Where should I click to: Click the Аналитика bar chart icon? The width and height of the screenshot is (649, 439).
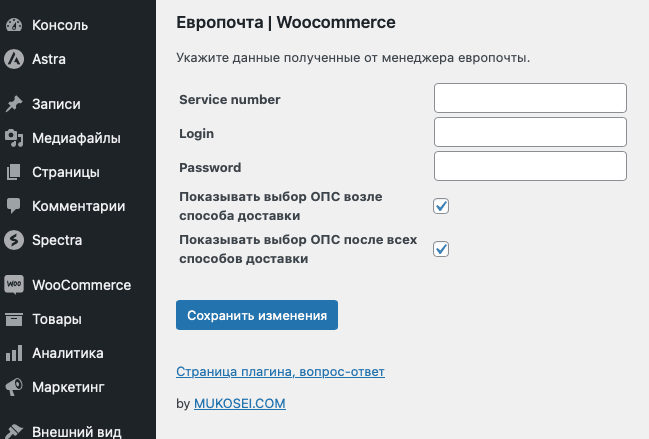(14, 353)
